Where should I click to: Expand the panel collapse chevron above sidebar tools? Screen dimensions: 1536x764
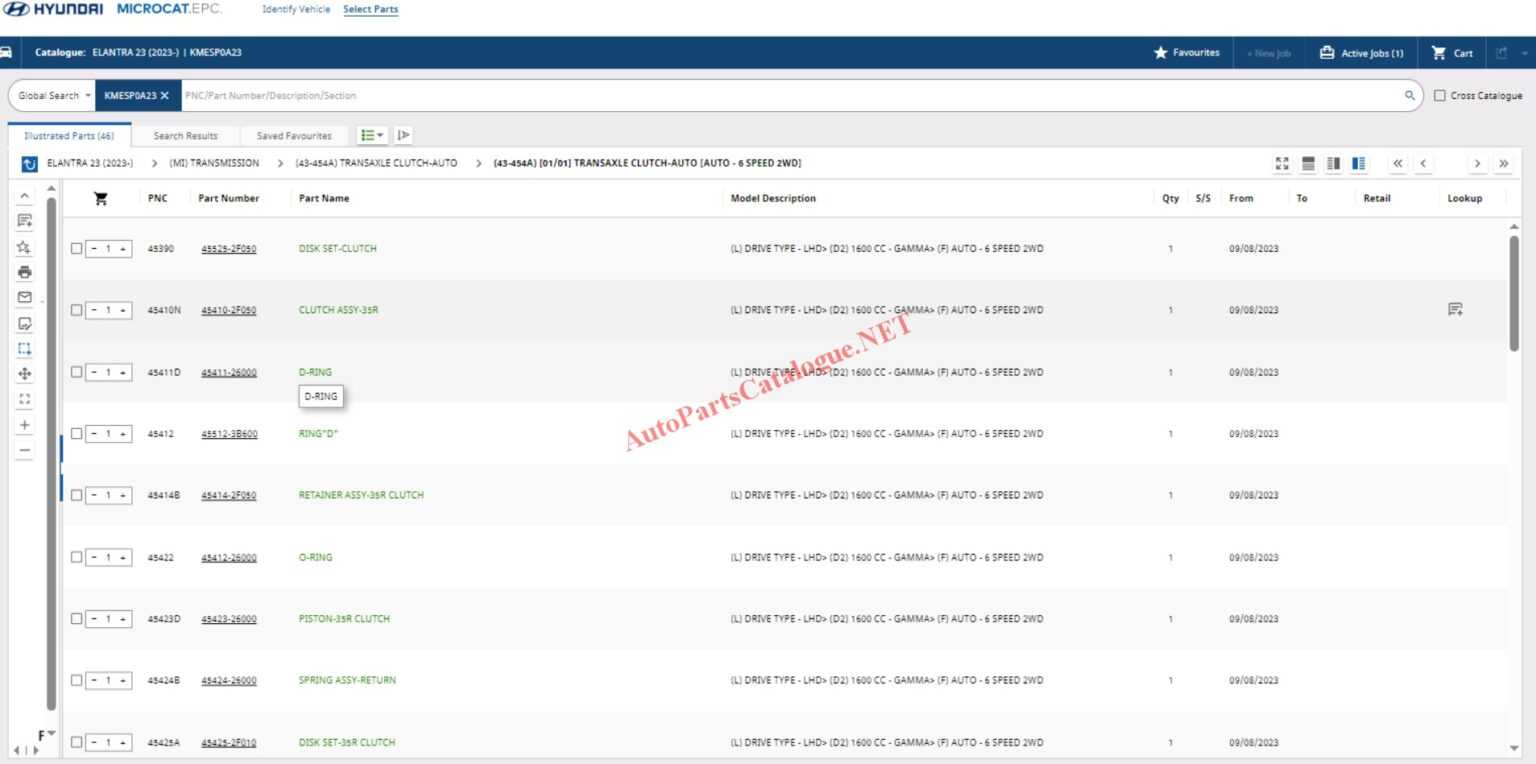pyautogui.click(x=25, y=196)
